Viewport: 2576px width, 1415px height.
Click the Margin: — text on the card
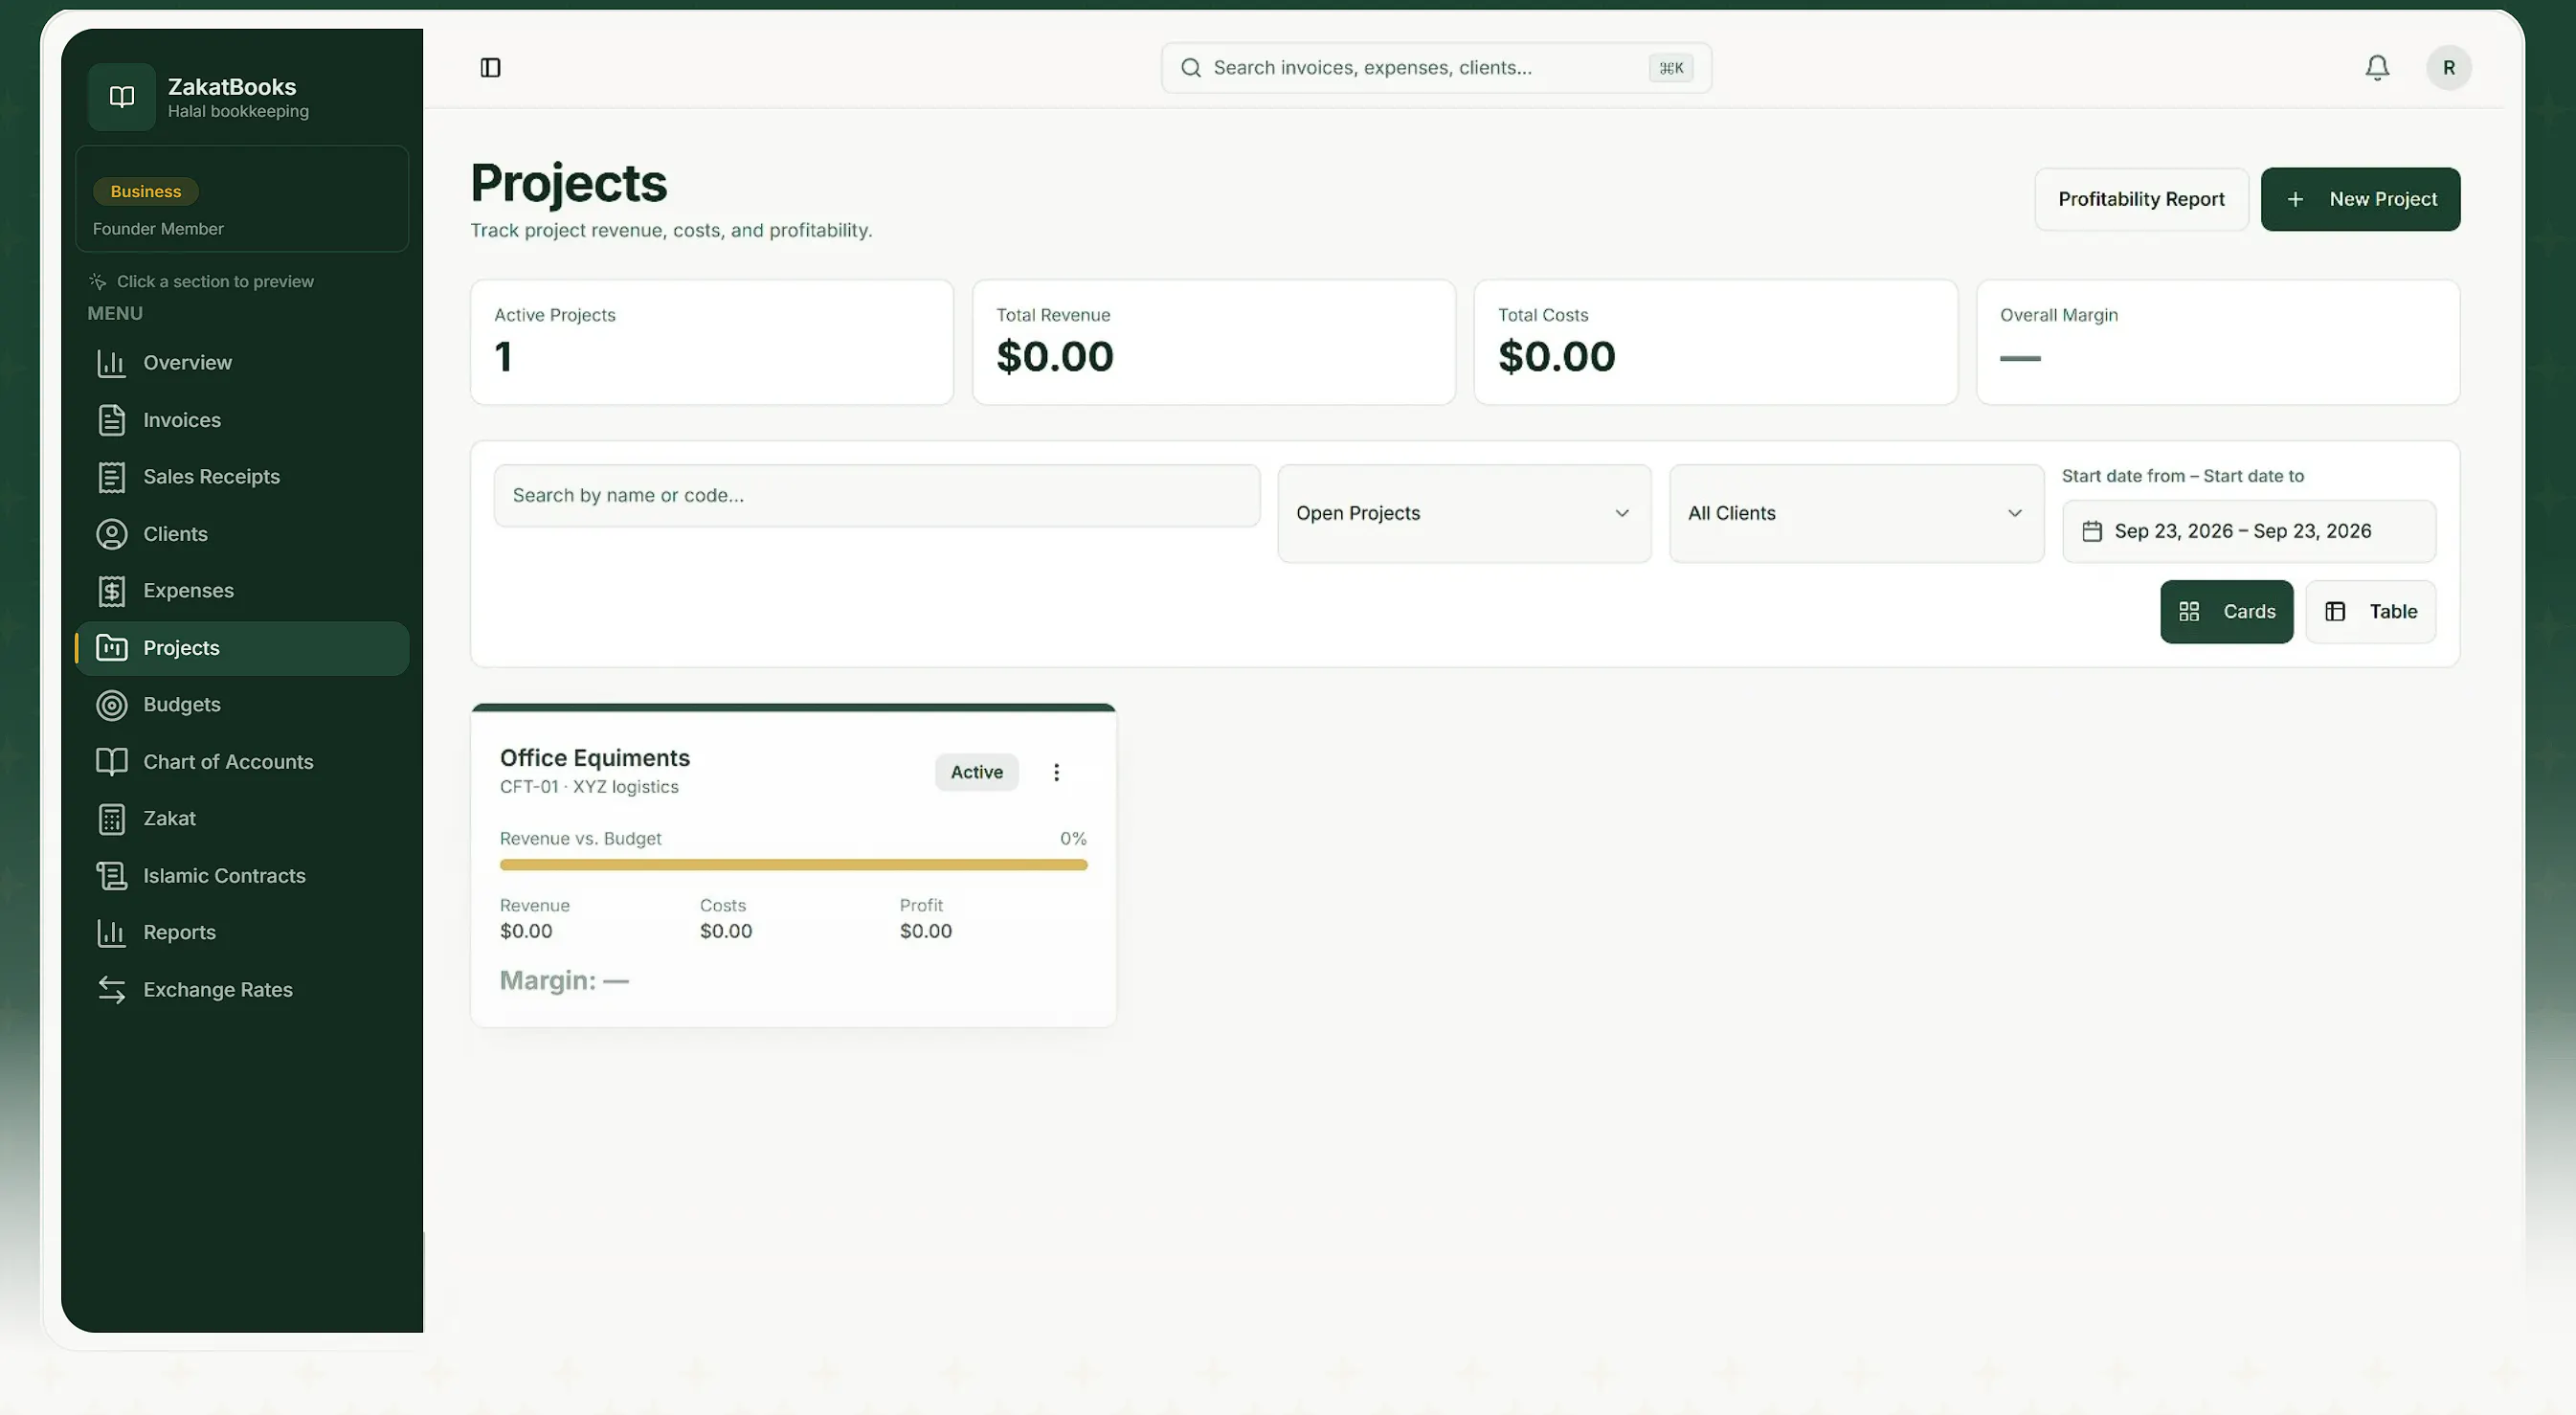[x=564, y=979]
